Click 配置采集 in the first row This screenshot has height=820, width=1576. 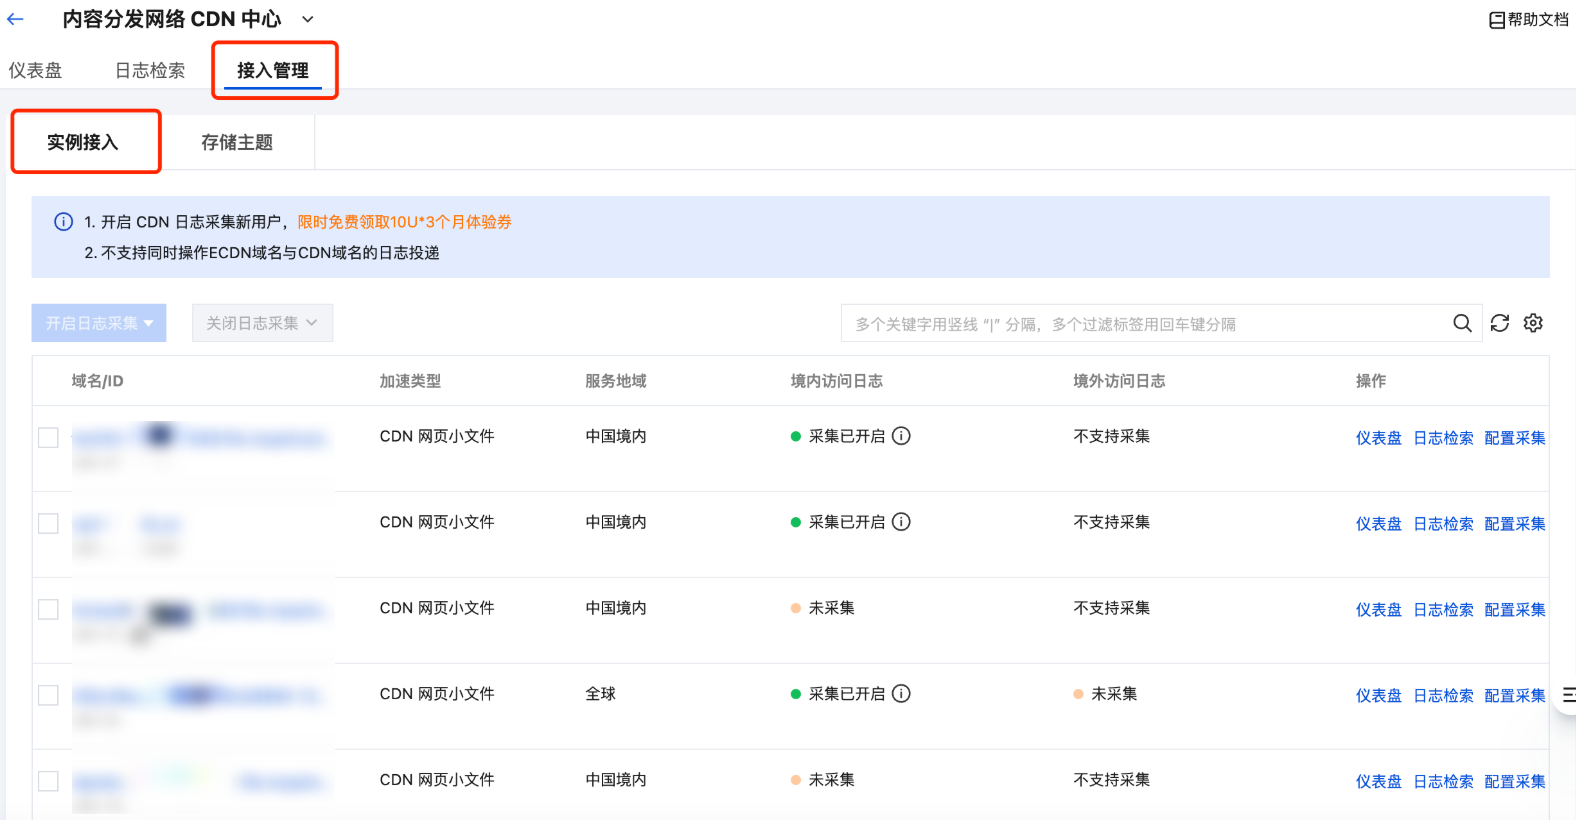click(x=1514, y=438)
